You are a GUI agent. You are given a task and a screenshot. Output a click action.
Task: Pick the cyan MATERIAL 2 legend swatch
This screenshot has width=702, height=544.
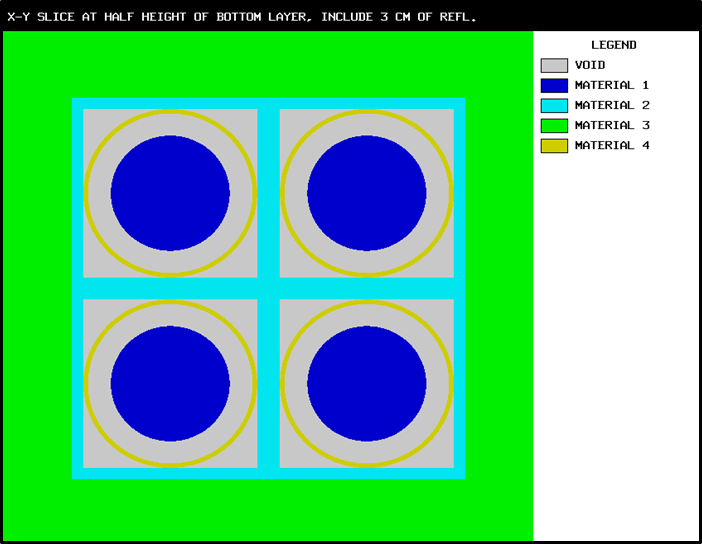554,106
